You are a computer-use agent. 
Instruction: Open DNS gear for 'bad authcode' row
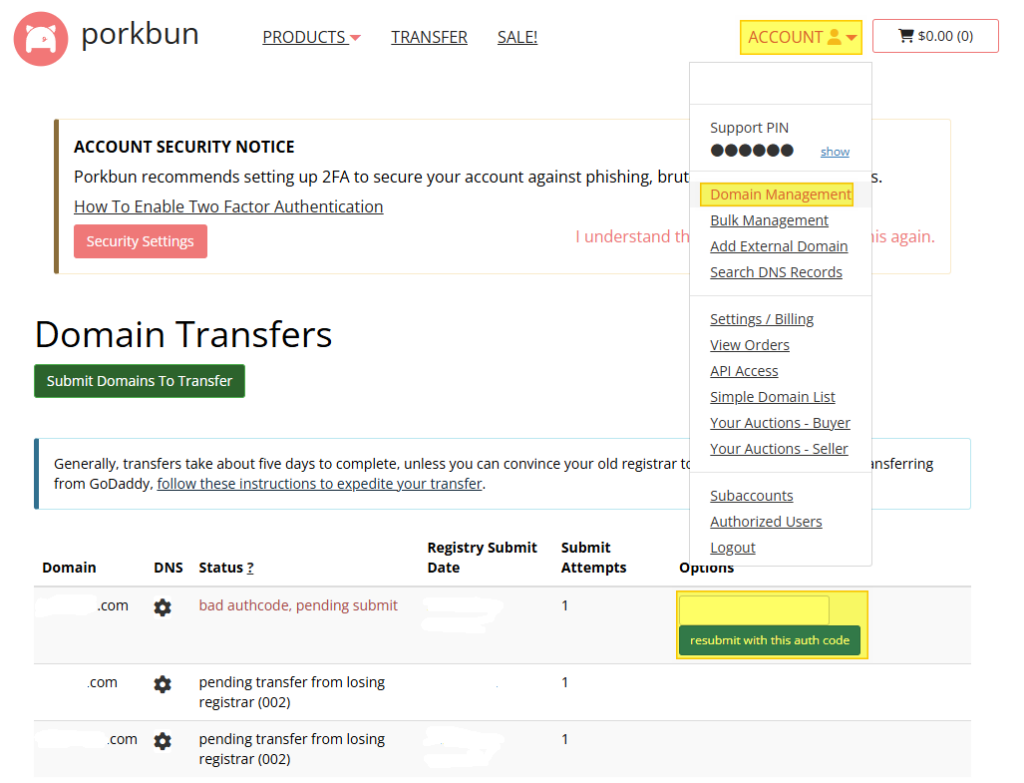coord(163,607)
